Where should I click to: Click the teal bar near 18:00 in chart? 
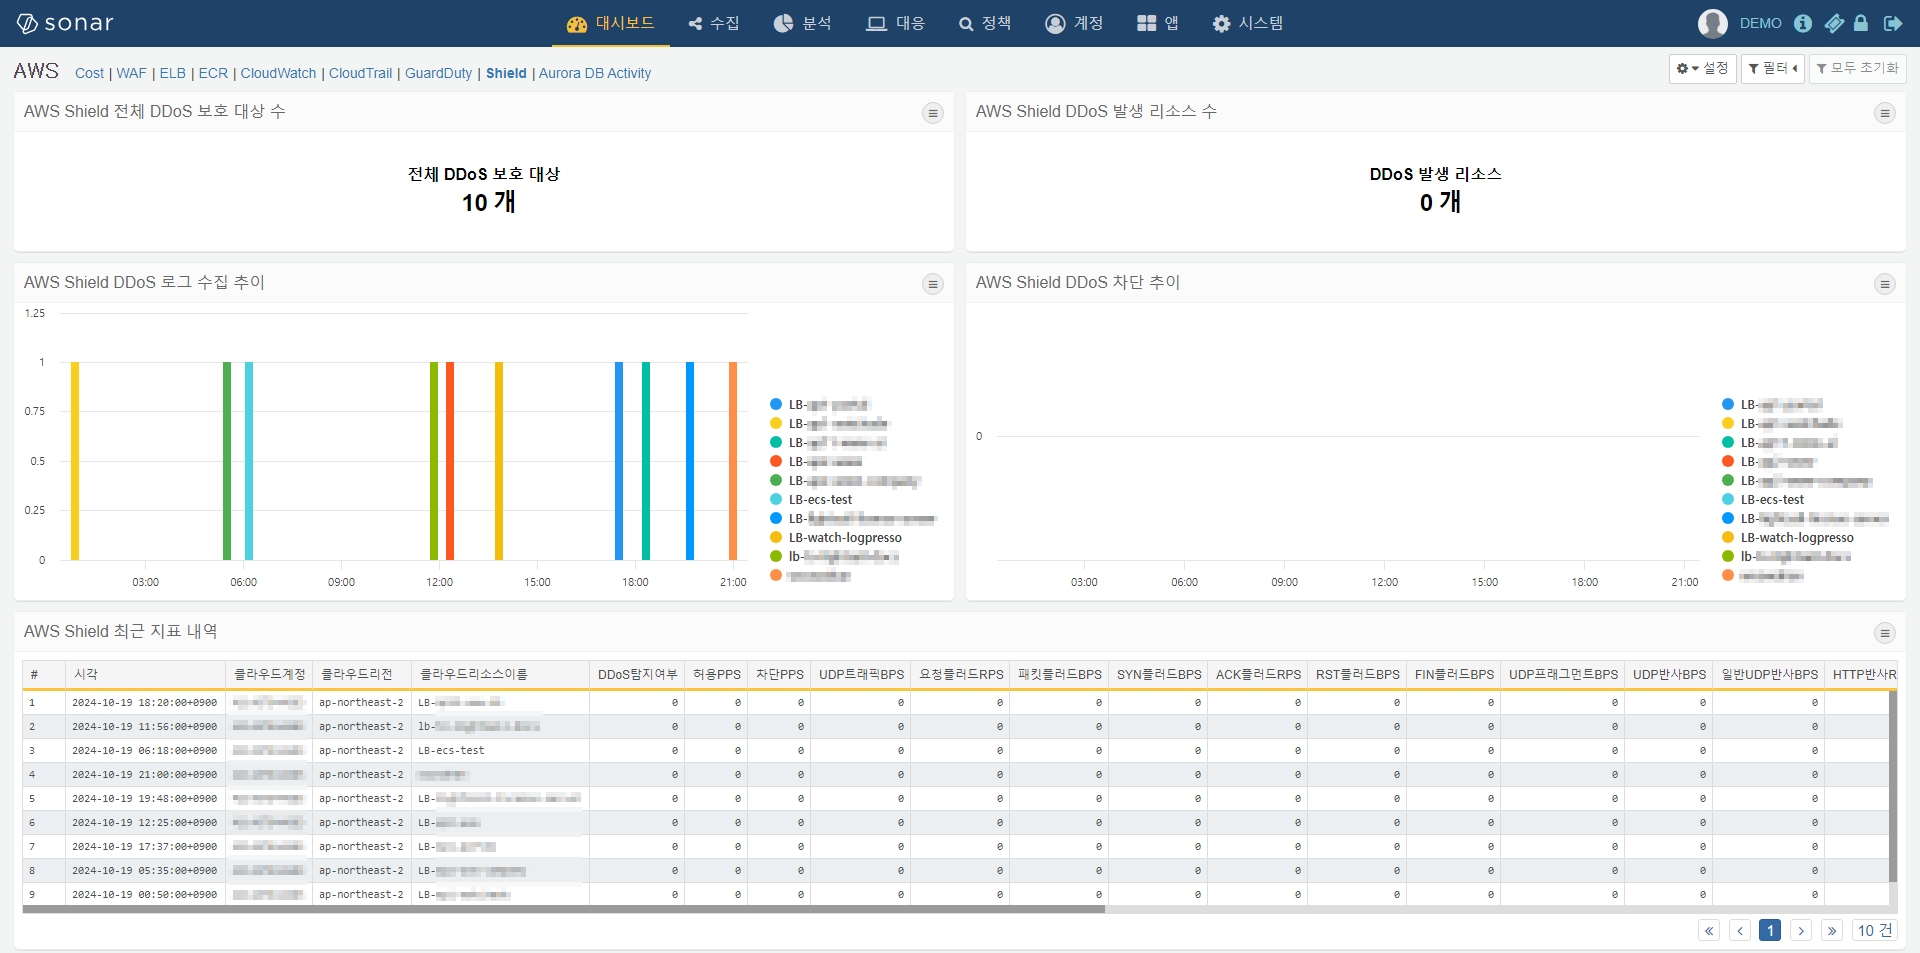pyautogui.click(x=646, y=461)
